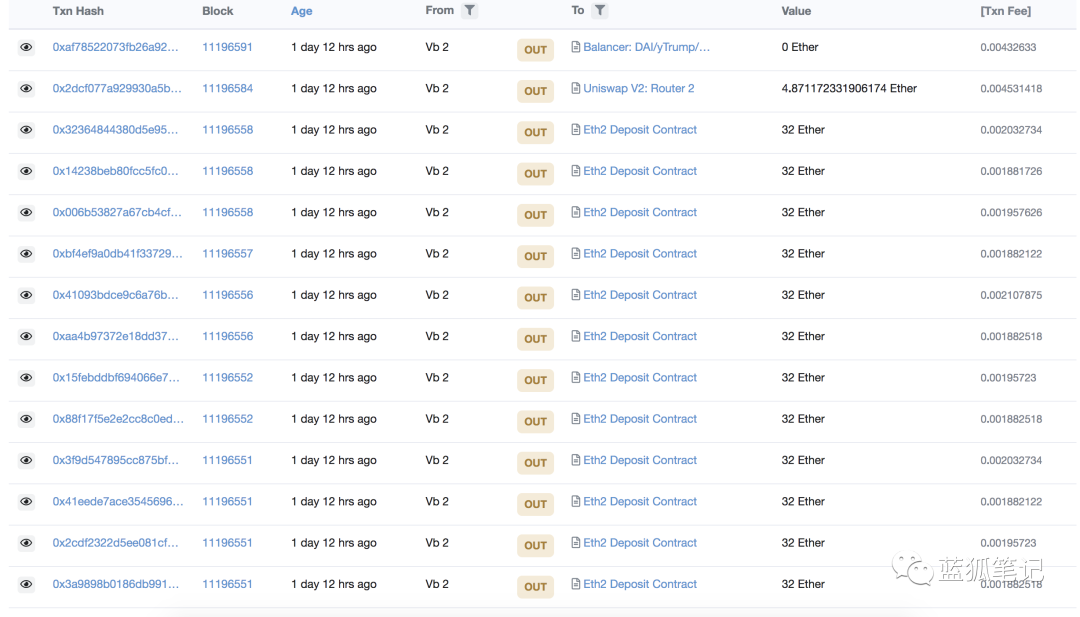Click eye icon for transaction 0xaf78522073fb26a92
The image size is (1080, 617).
coord(26,48)
